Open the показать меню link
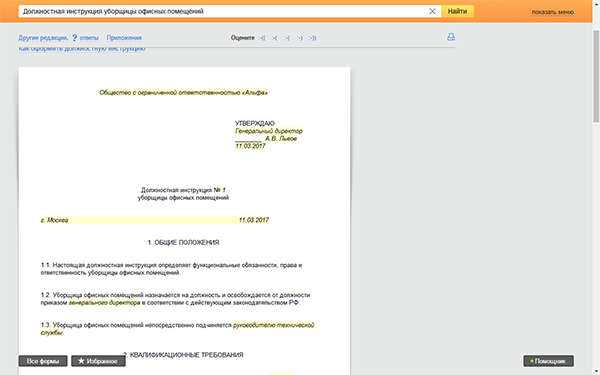The width and height of the screenshot is (600, 375). point(553,12)
